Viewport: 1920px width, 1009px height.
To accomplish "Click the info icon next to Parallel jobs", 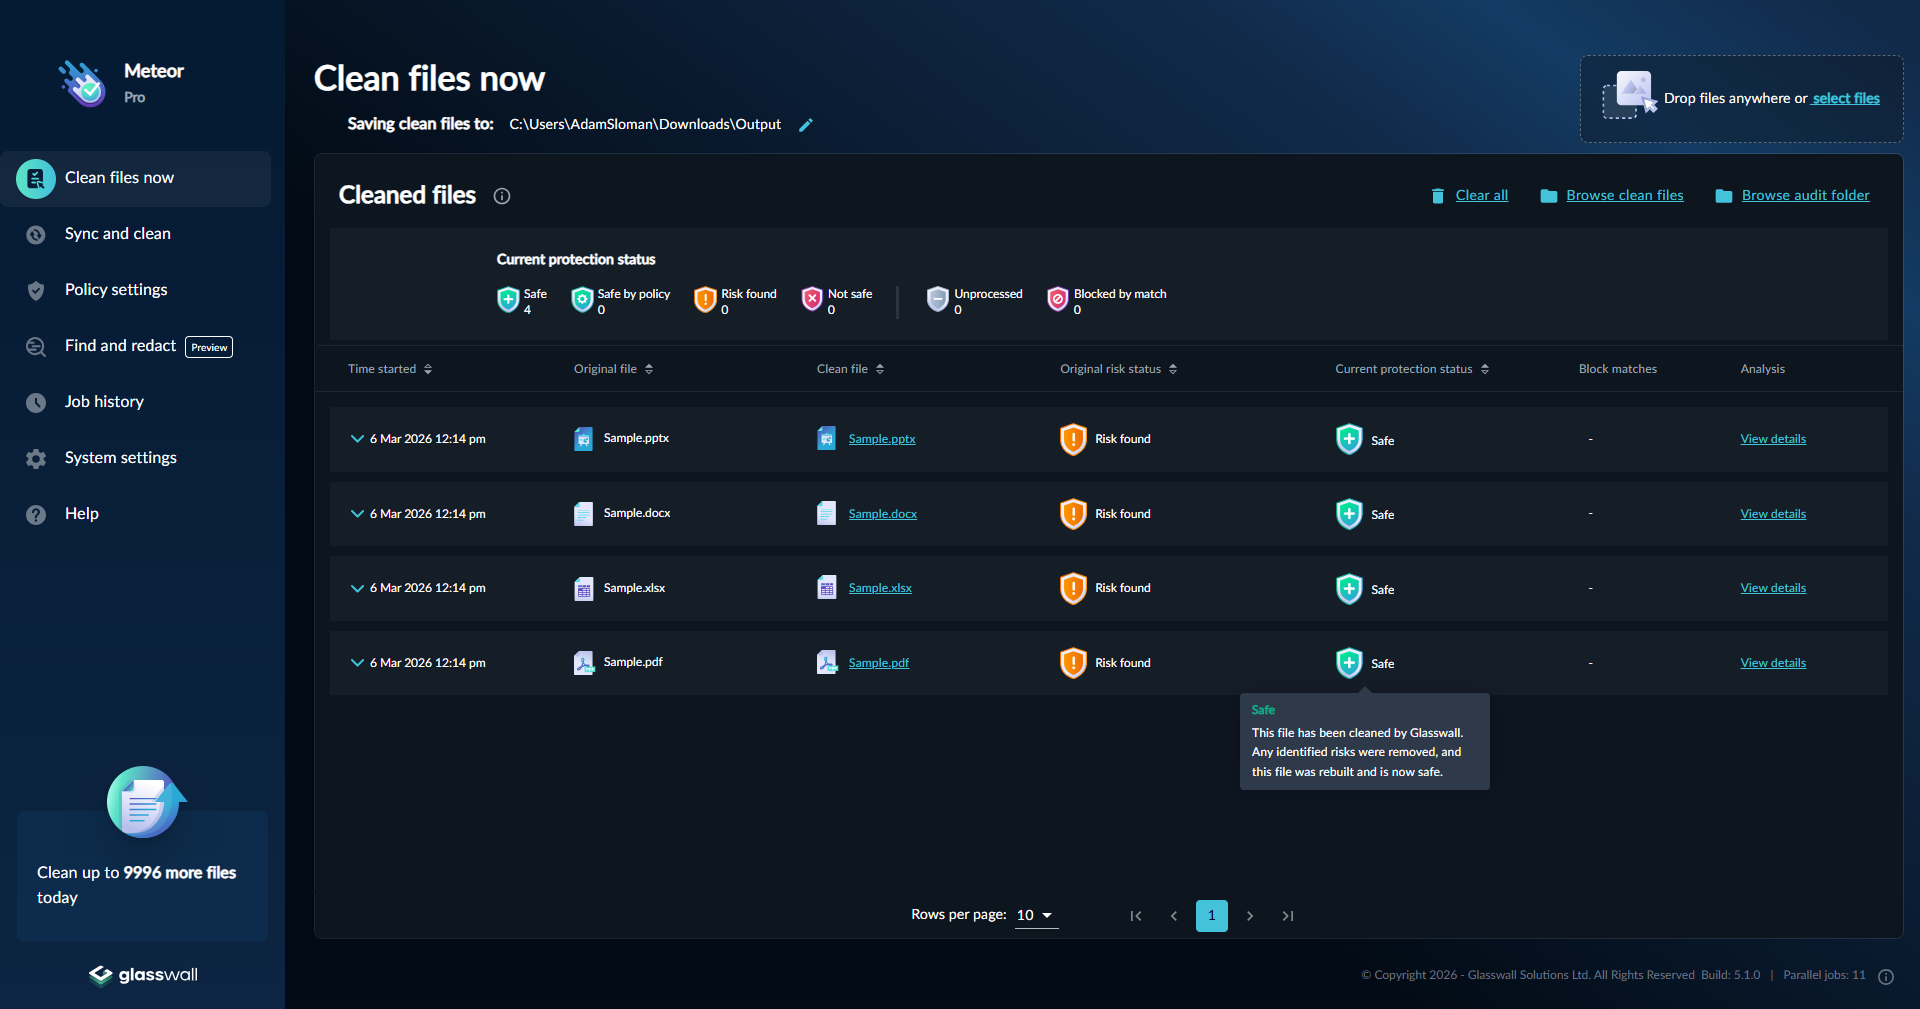I will tap(1886, 977).
